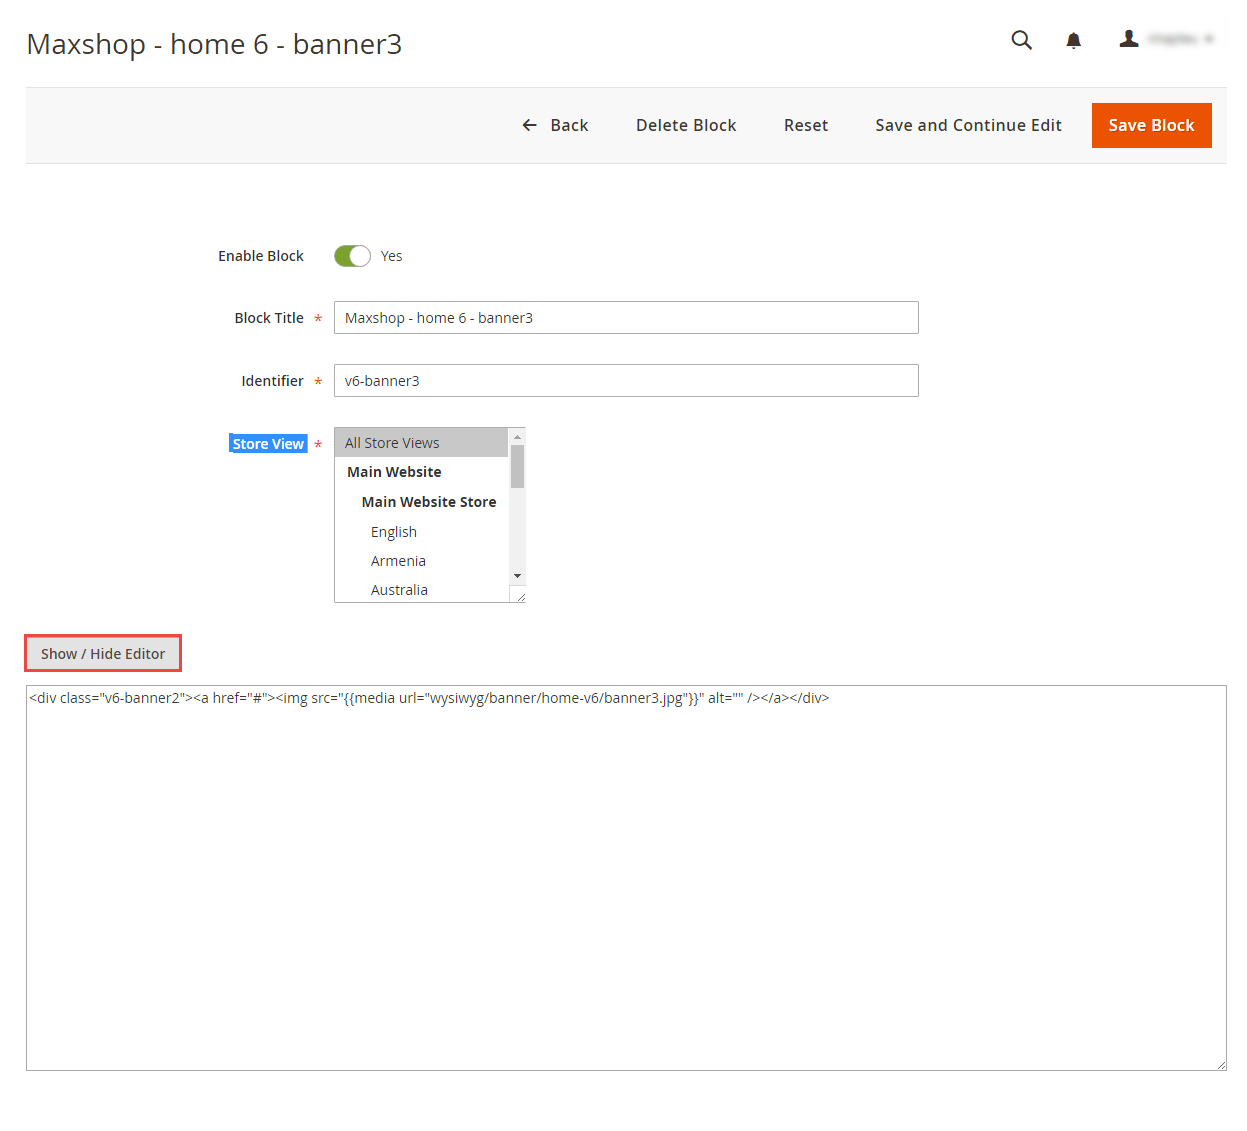The width and height of the screenshot is (1247, 1131).
Task: Select Main Website Store in list
Action: (x=421, y=502)
